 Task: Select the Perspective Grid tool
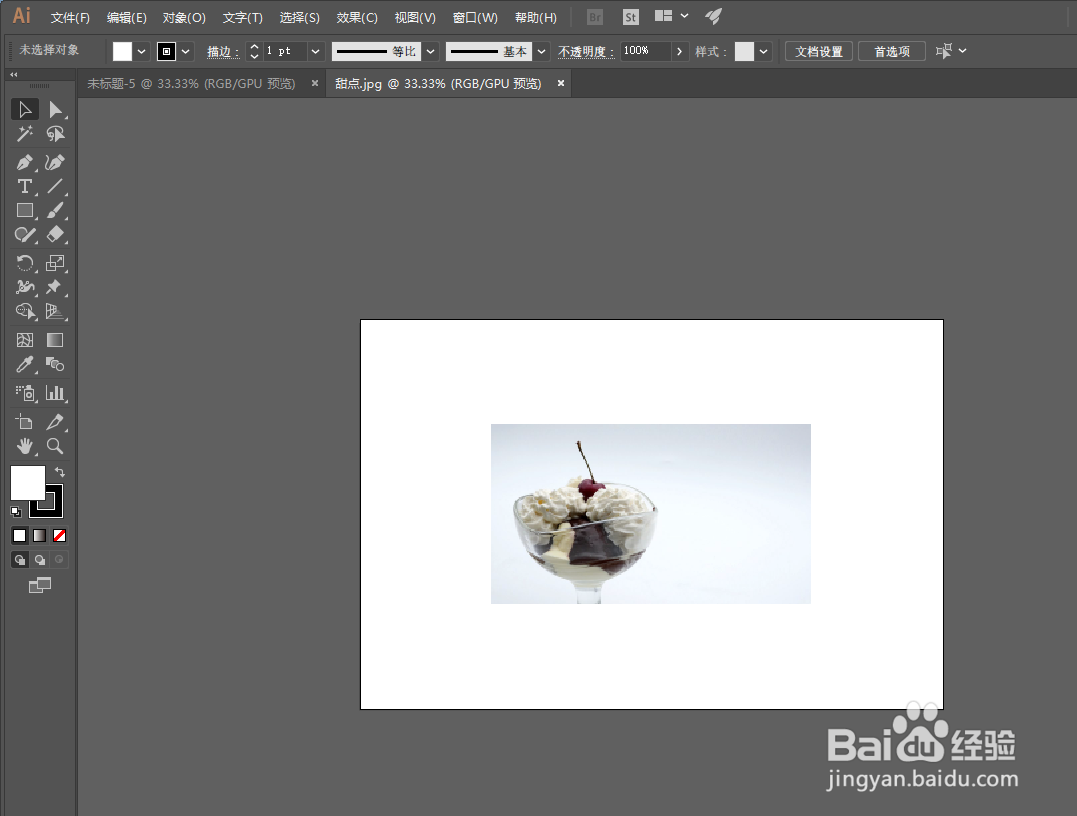[x=55, y=312]
